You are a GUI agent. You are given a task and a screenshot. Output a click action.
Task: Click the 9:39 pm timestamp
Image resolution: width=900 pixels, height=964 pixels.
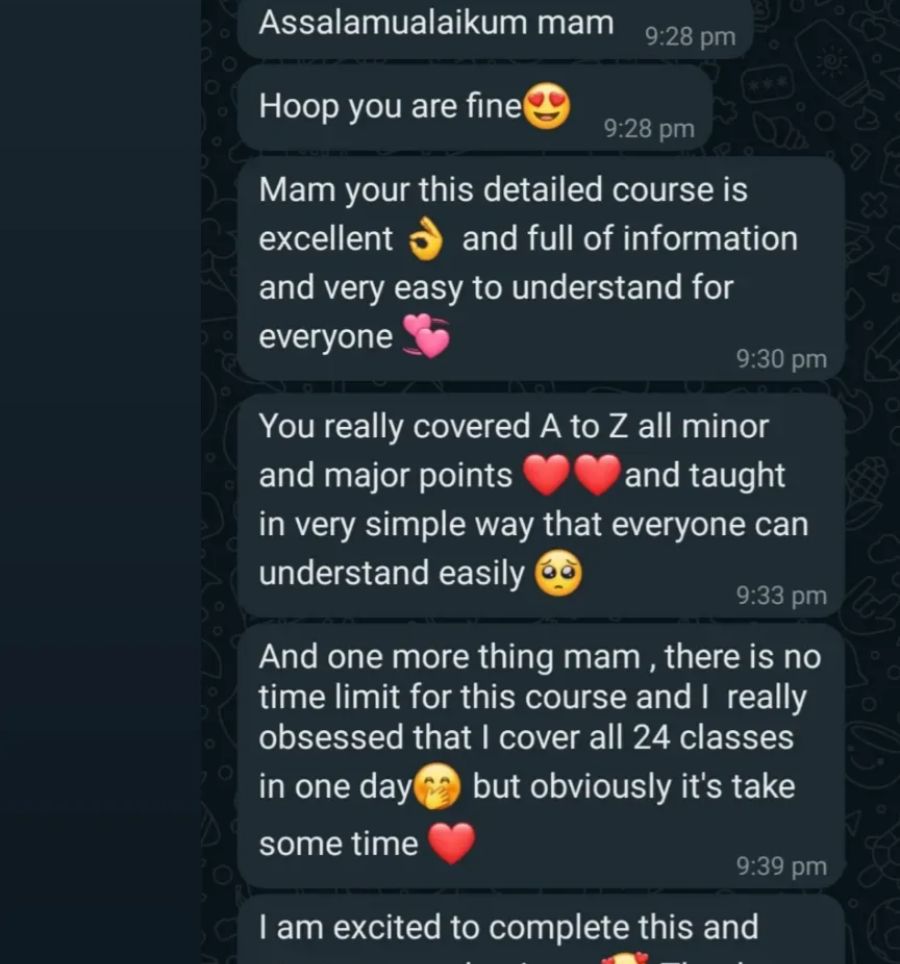781,866
